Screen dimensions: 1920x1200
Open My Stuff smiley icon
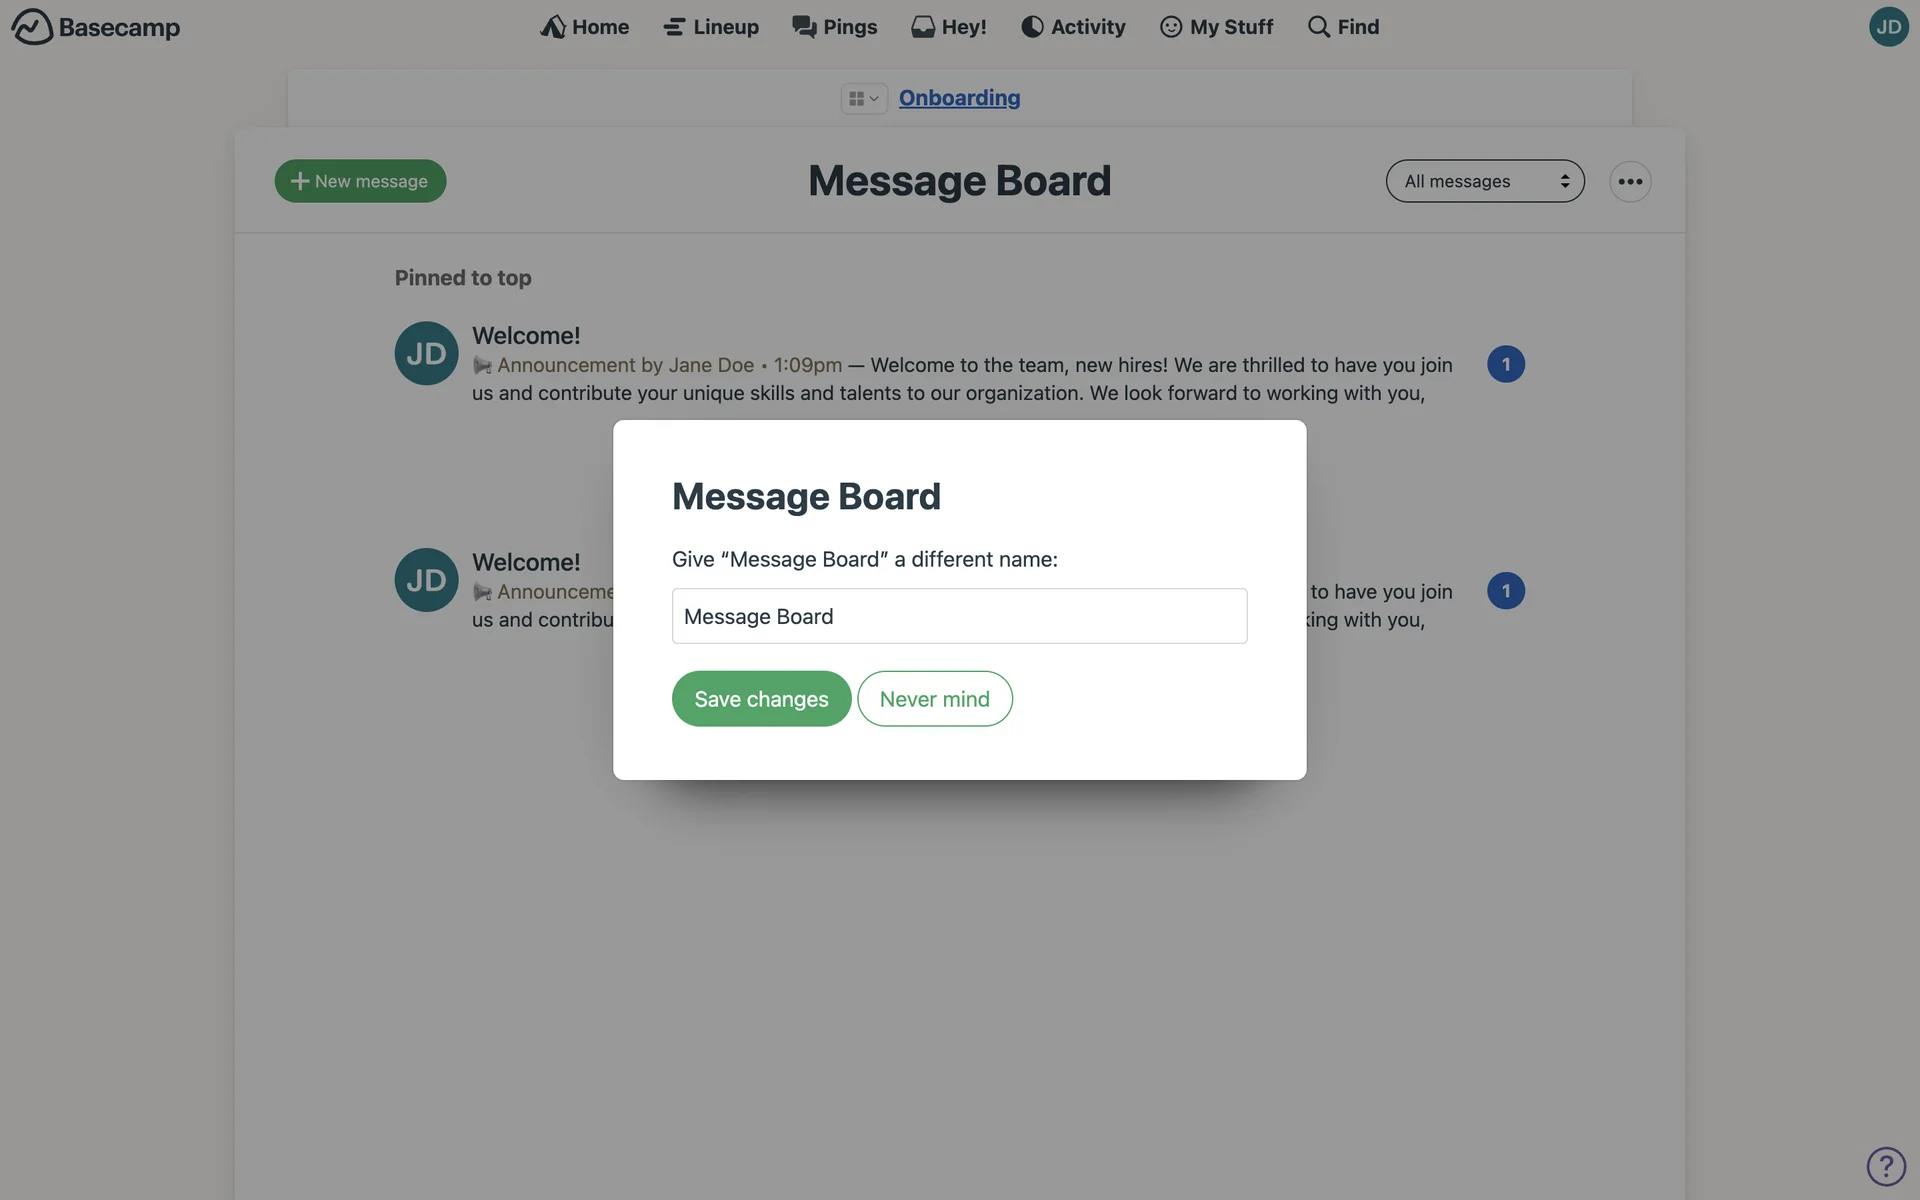1171,27
